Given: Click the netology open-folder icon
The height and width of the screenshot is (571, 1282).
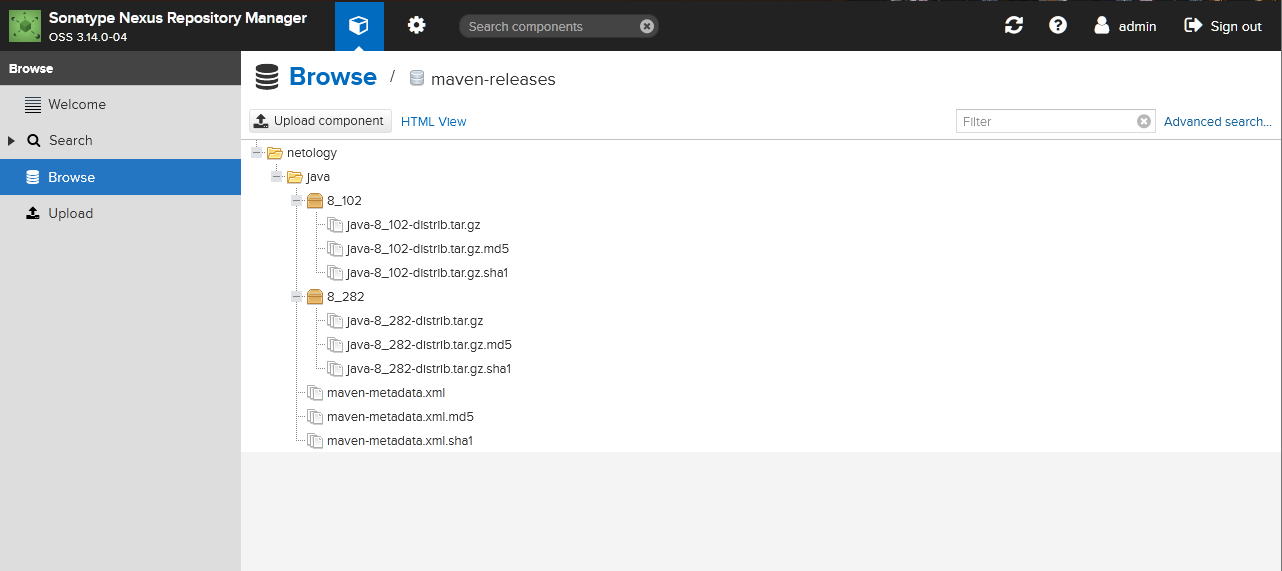Looking at the screenshot, I should pos(274,153).
